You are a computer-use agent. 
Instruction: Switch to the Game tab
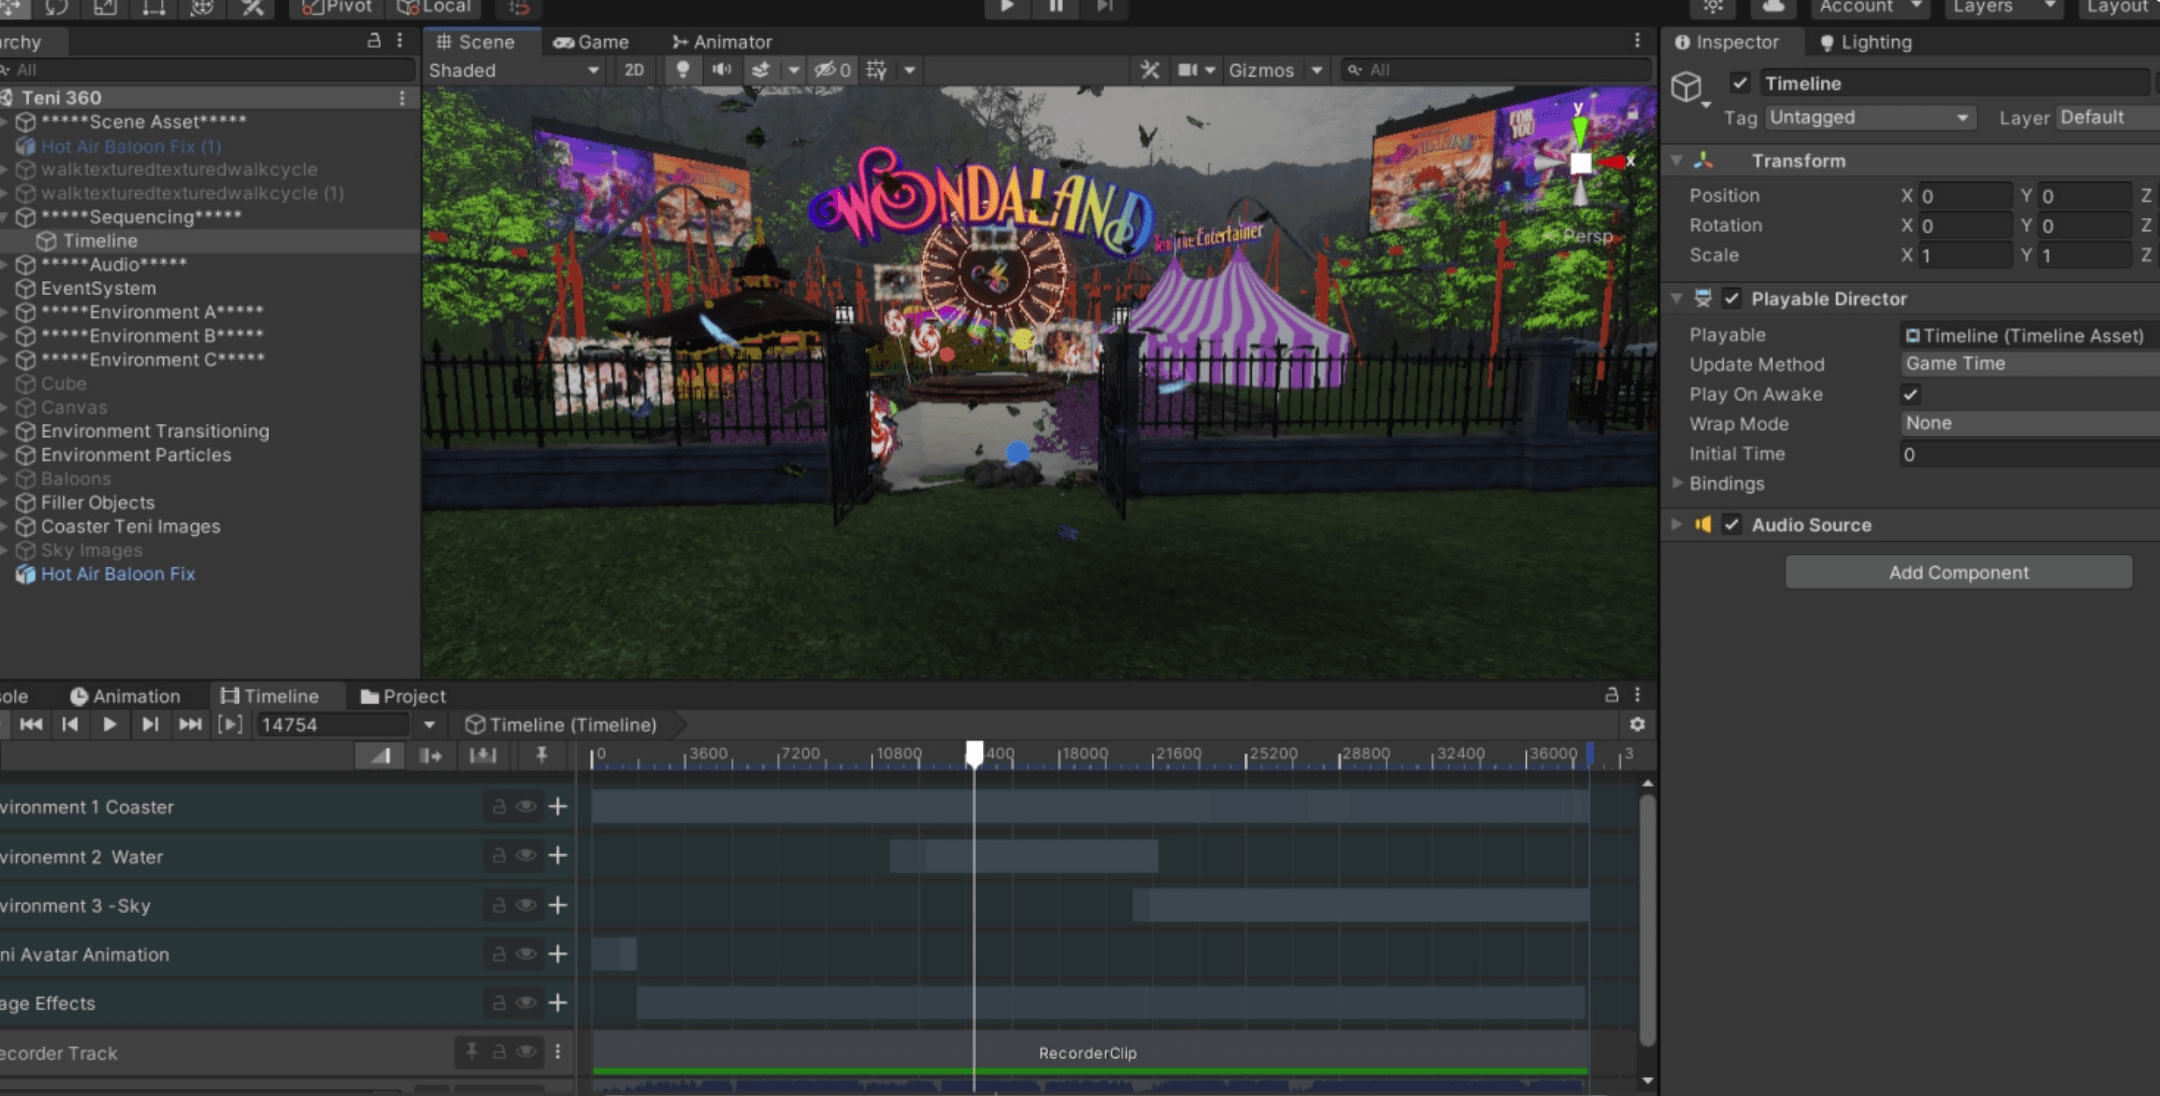coord(595,41)
